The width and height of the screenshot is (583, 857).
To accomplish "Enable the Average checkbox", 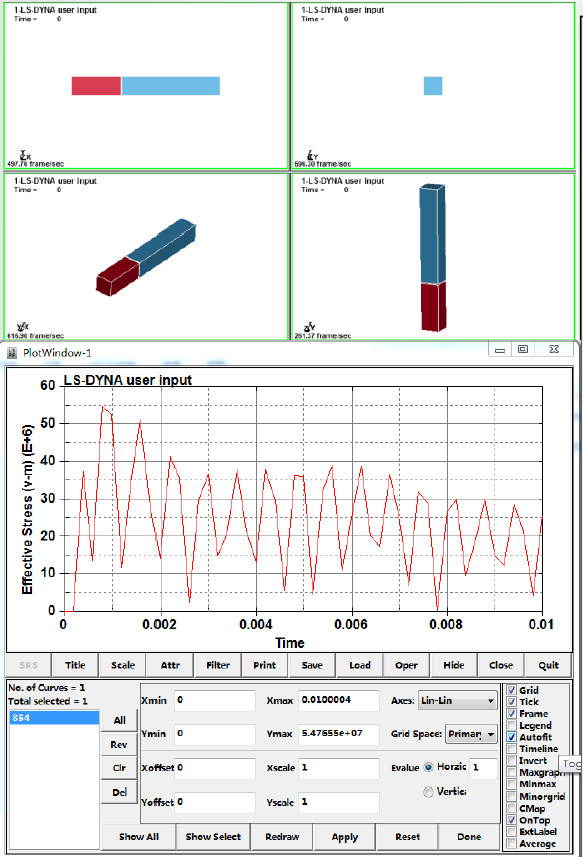I will (x=511, y=843).
